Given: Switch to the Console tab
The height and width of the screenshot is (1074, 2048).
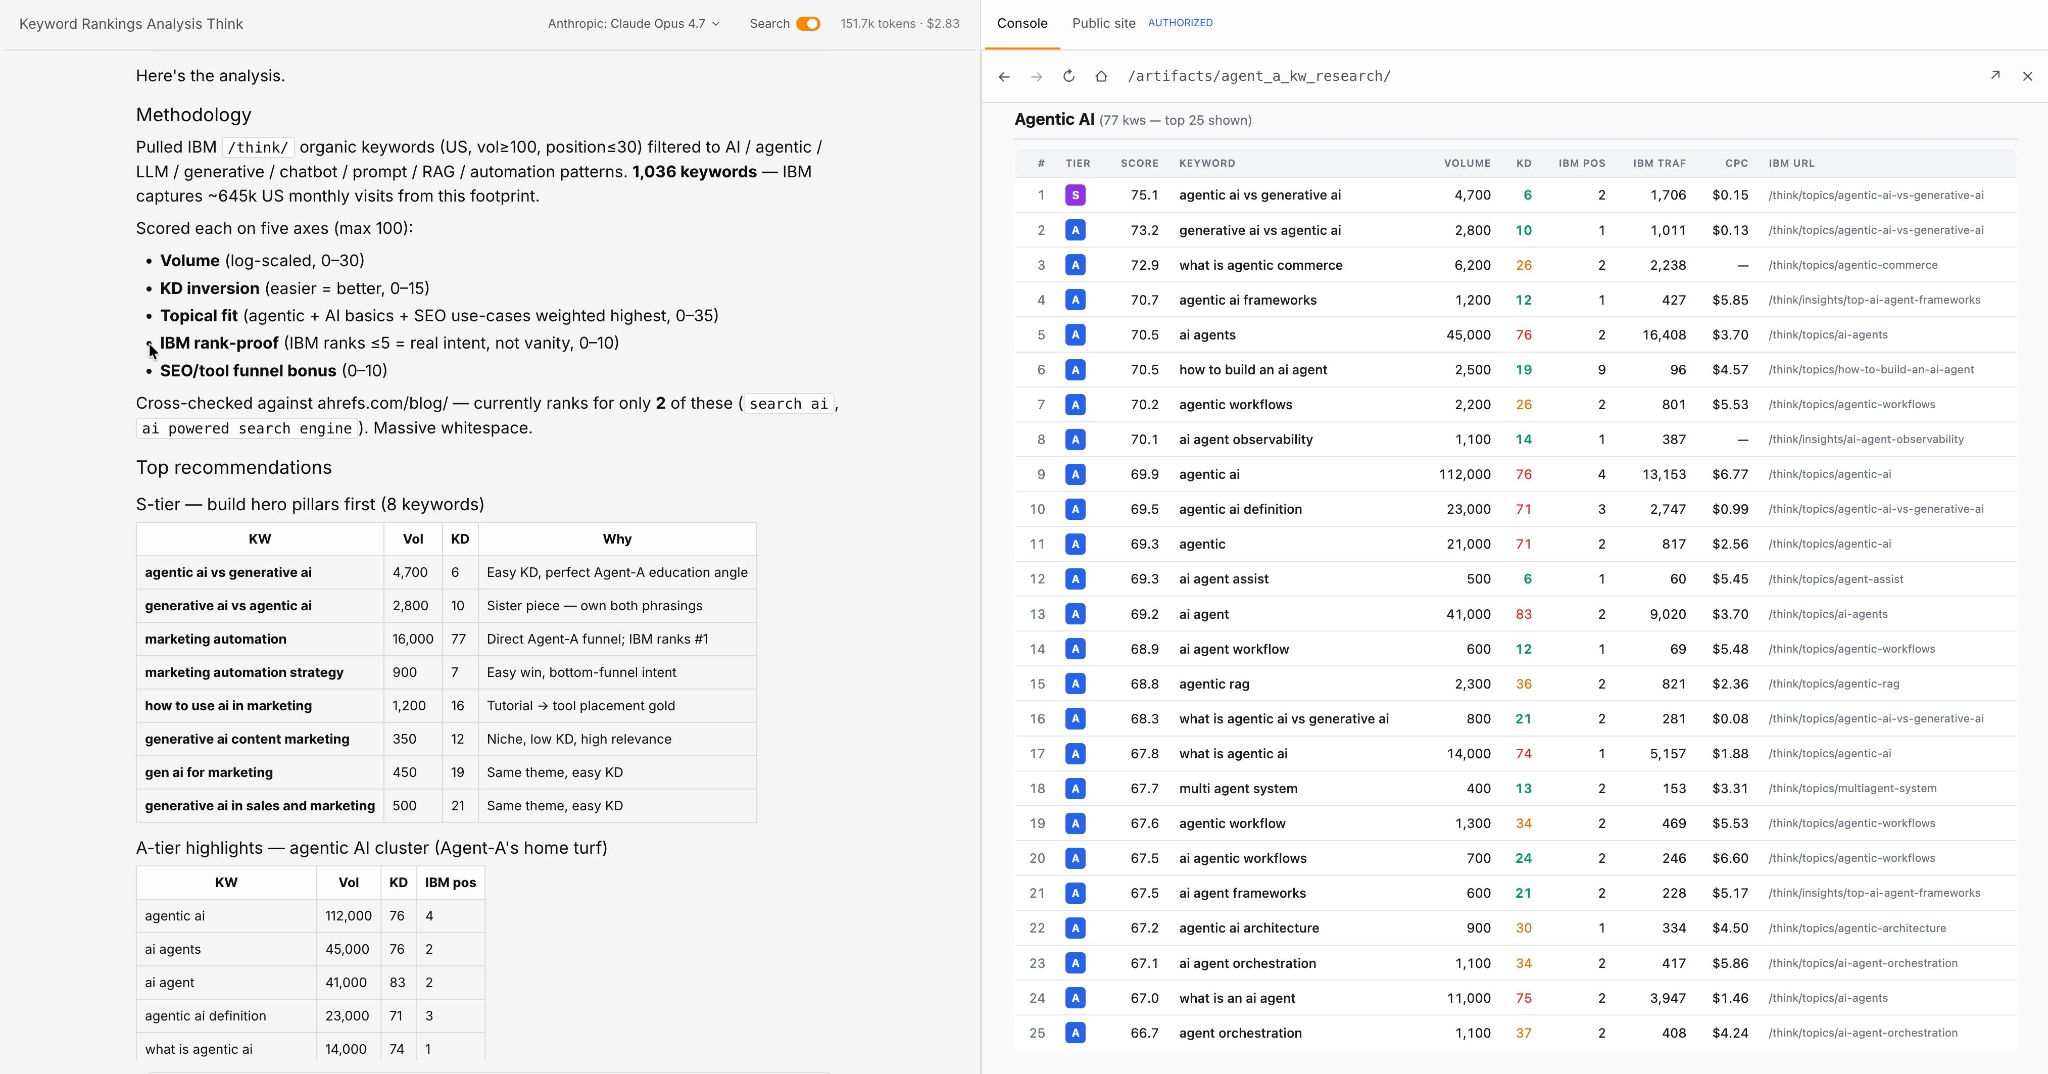Looking at the screenshot, I should pos(1022,23).
